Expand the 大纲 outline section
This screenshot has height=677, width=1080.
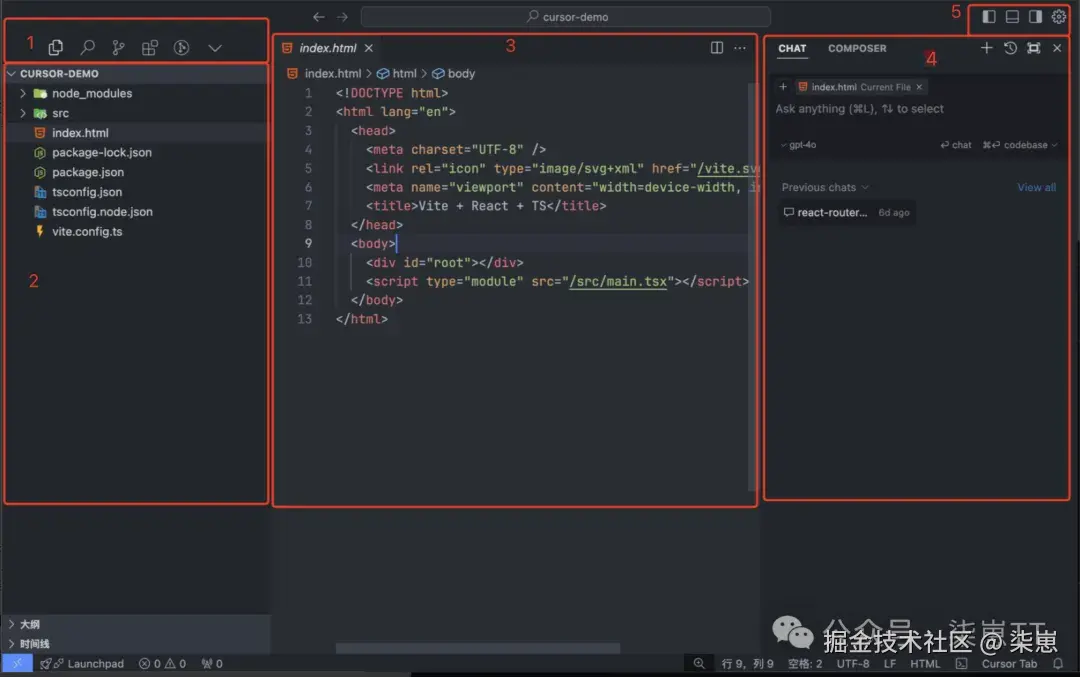click(x=136, y=624)
